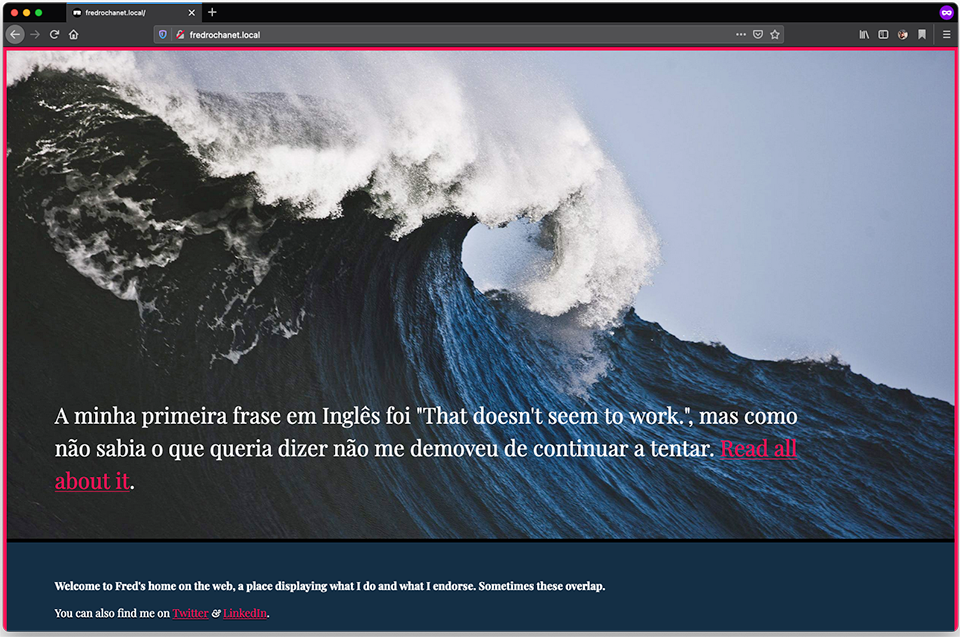Toggle the sidebar icon in toolbar
Image resolution: width=960 pixels, height=637 pixels.
pyautogui.click(x=883, y=35)
